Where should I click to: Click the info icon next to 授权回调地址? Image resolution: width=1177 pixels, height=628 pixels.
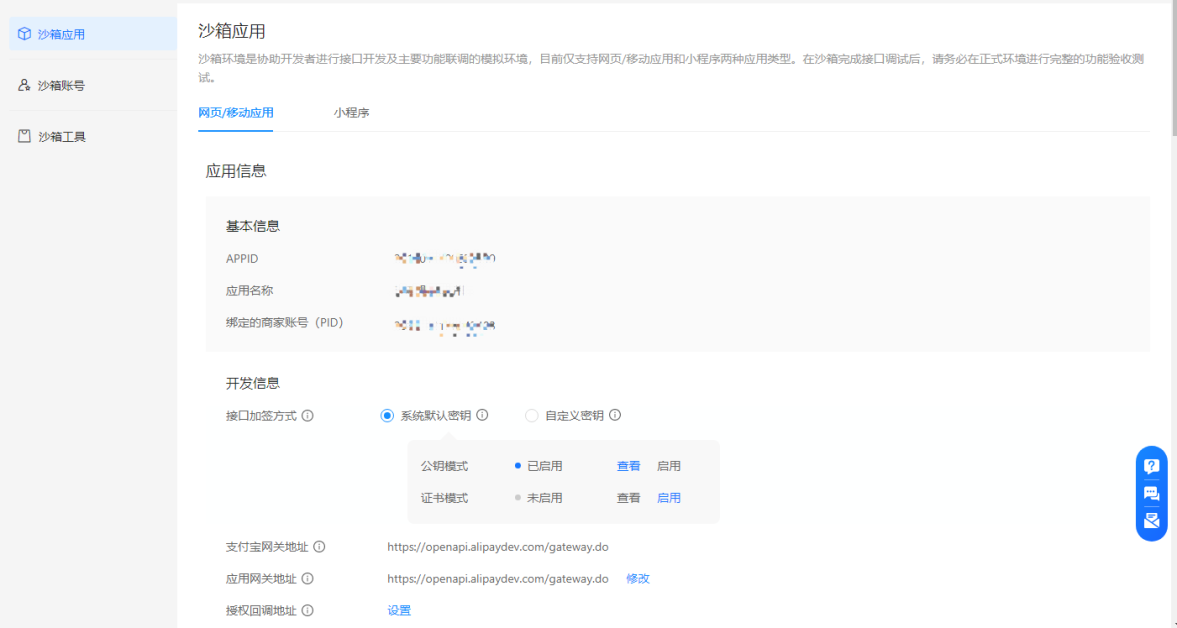(x=307, y=610)
